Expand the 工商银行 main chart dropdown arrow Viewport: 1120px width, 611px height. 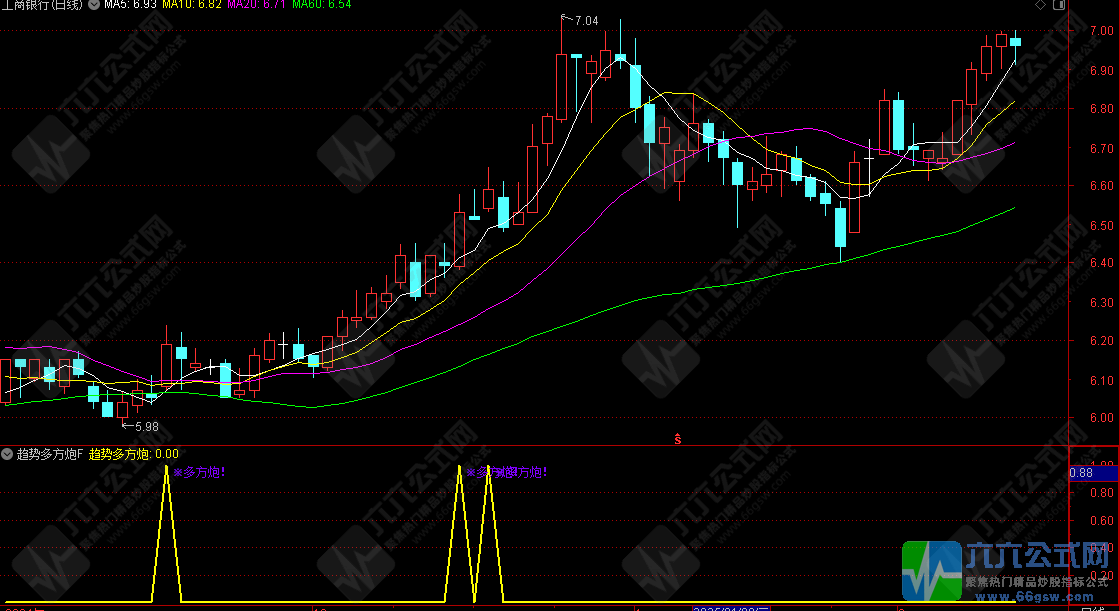click(x=94, y=6)
